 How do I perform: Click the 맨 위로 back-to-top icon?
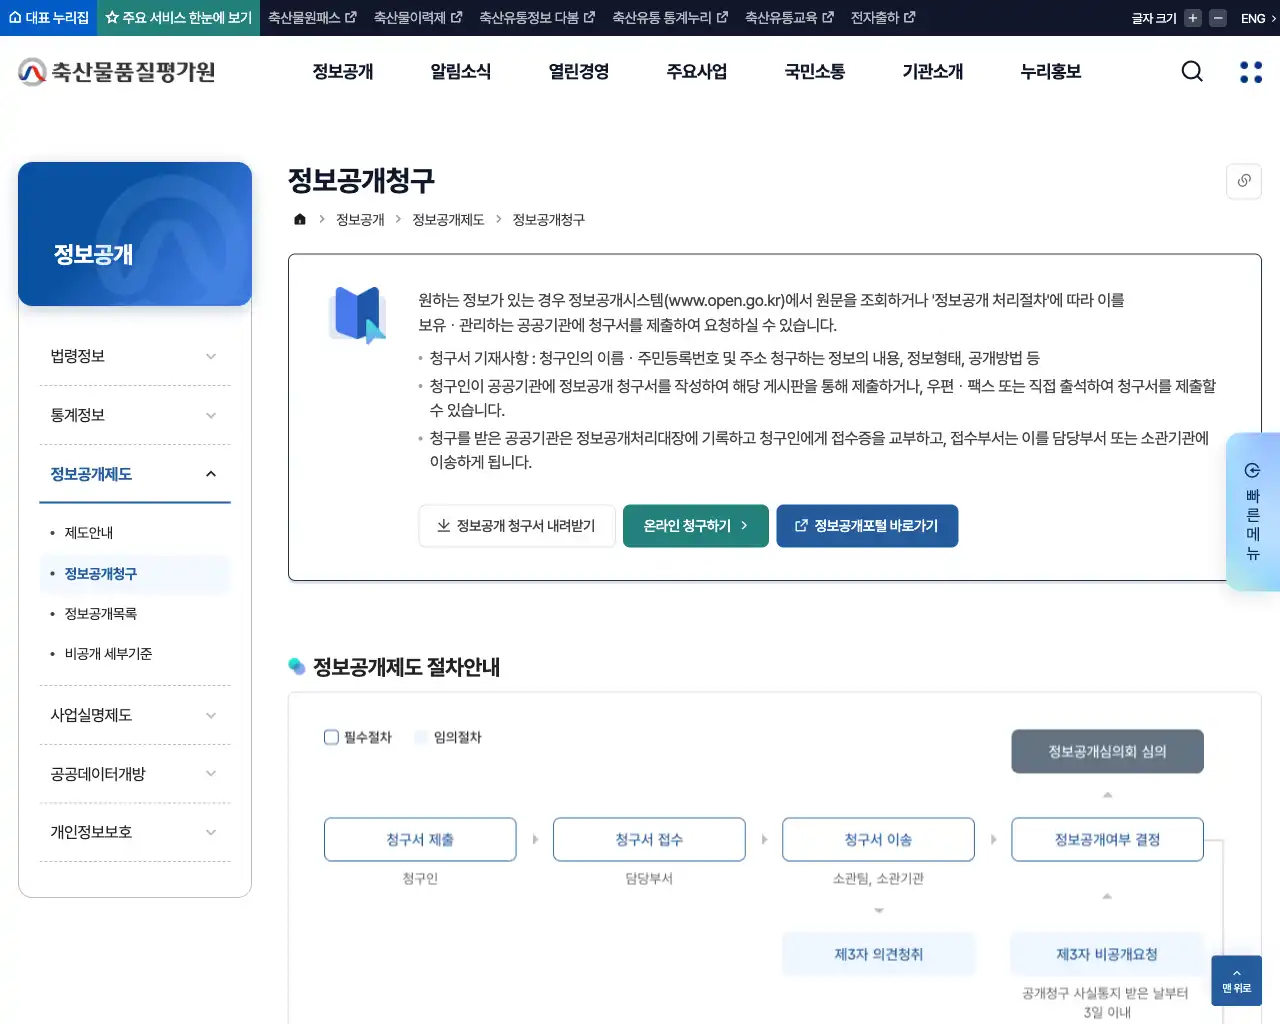[1236, 981]
